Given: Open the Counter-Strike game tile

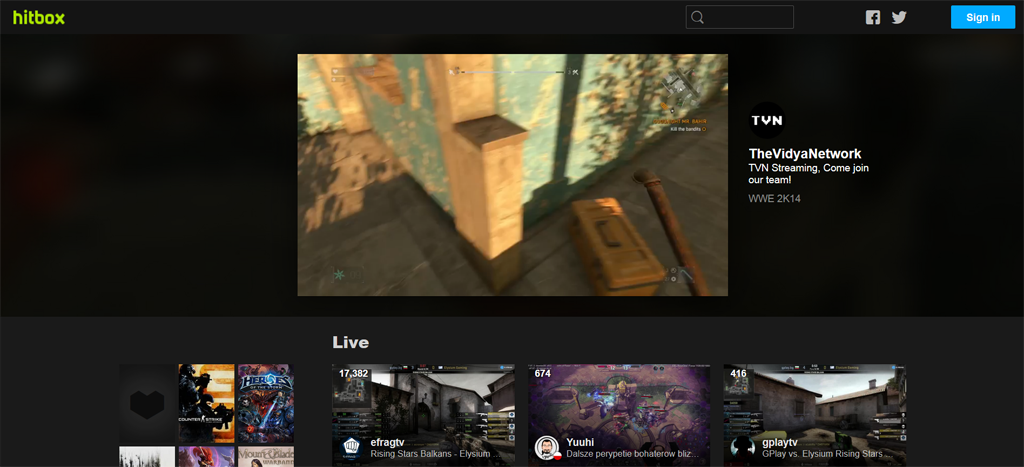Looking at the screenshot, I should [206, 404].
